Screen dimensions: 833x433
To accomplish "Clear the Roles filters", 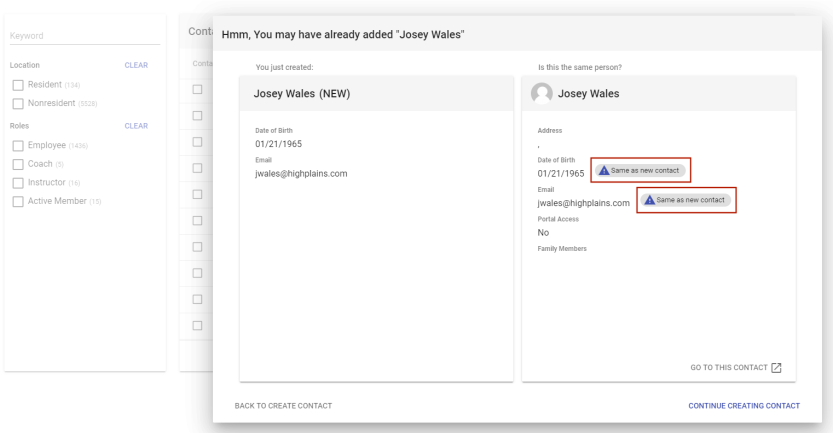I will [135, 126].
